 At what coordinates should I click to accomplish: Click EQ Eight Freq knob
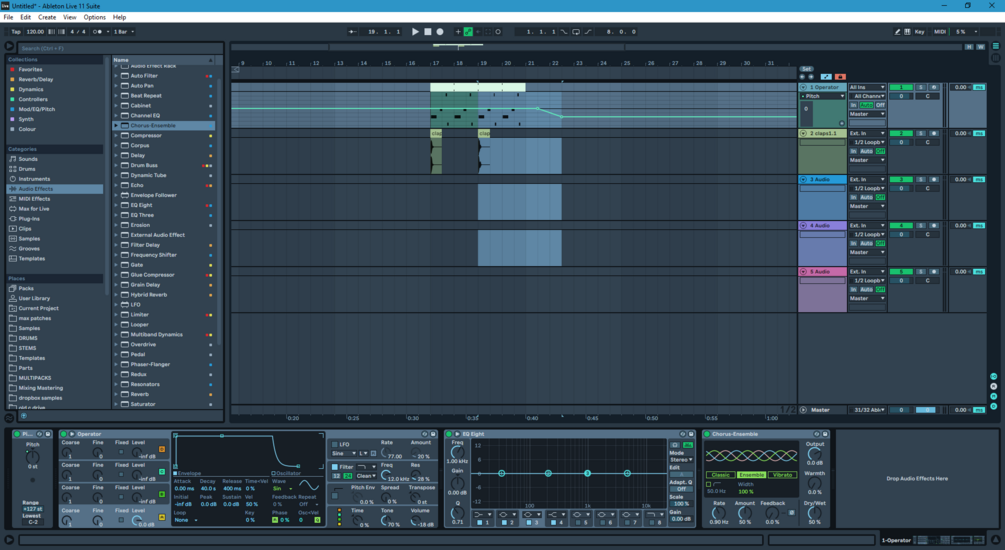(x=457, y=452)
